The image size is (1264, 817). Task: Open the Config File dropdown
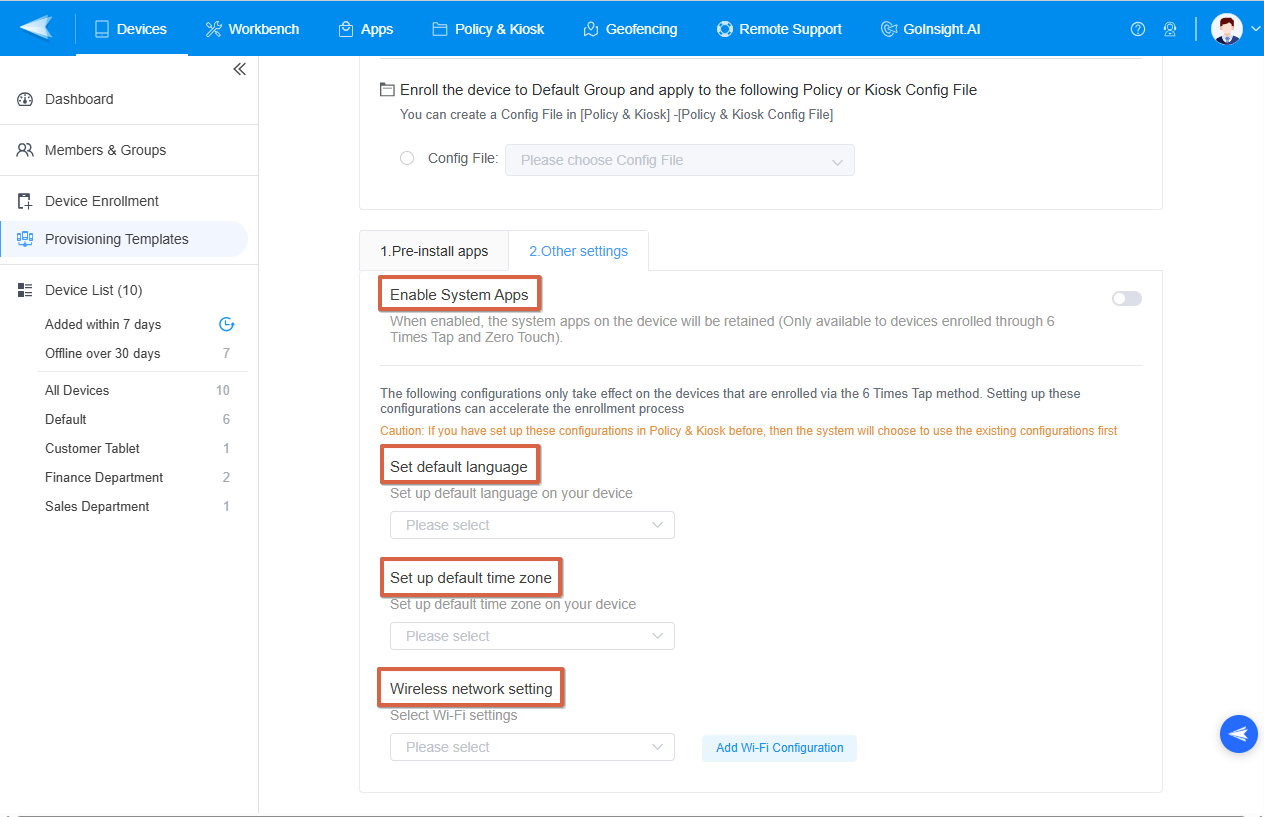[680, 160]
